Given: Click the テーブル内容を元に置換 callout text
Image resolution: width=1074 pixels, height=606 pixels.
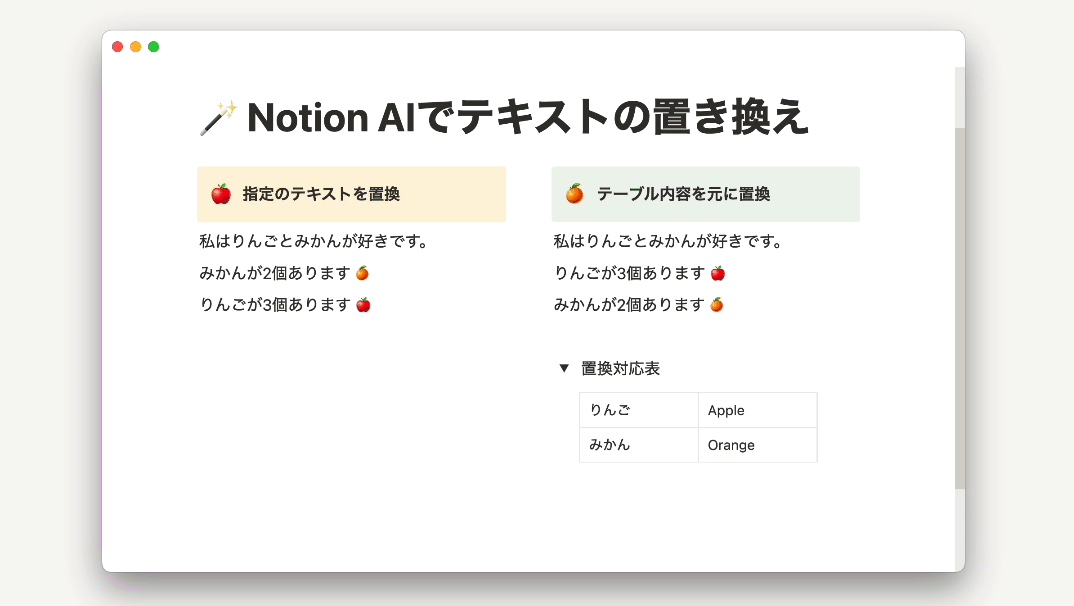Looking at the screenshot, I should coord(684,194).
